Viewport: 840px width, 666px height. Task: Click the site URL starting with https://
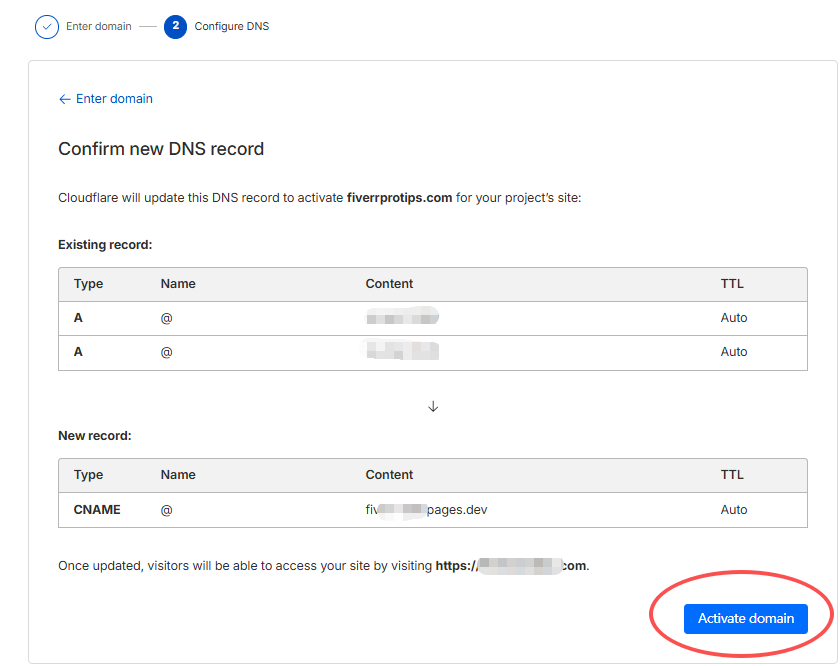pyautogui.click(x=511, y=566)
